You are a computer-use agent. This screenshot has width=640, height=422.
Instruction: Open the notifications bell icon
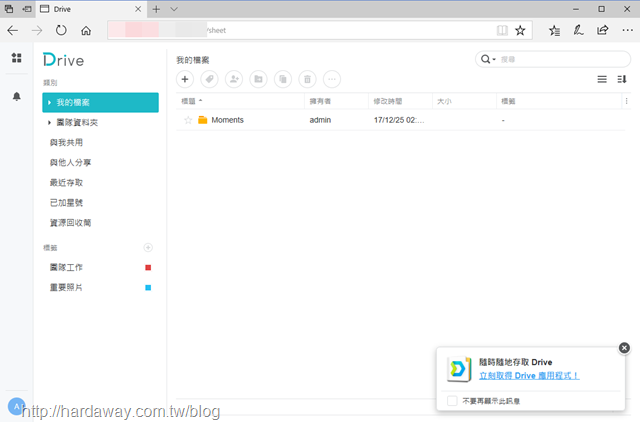16,96
